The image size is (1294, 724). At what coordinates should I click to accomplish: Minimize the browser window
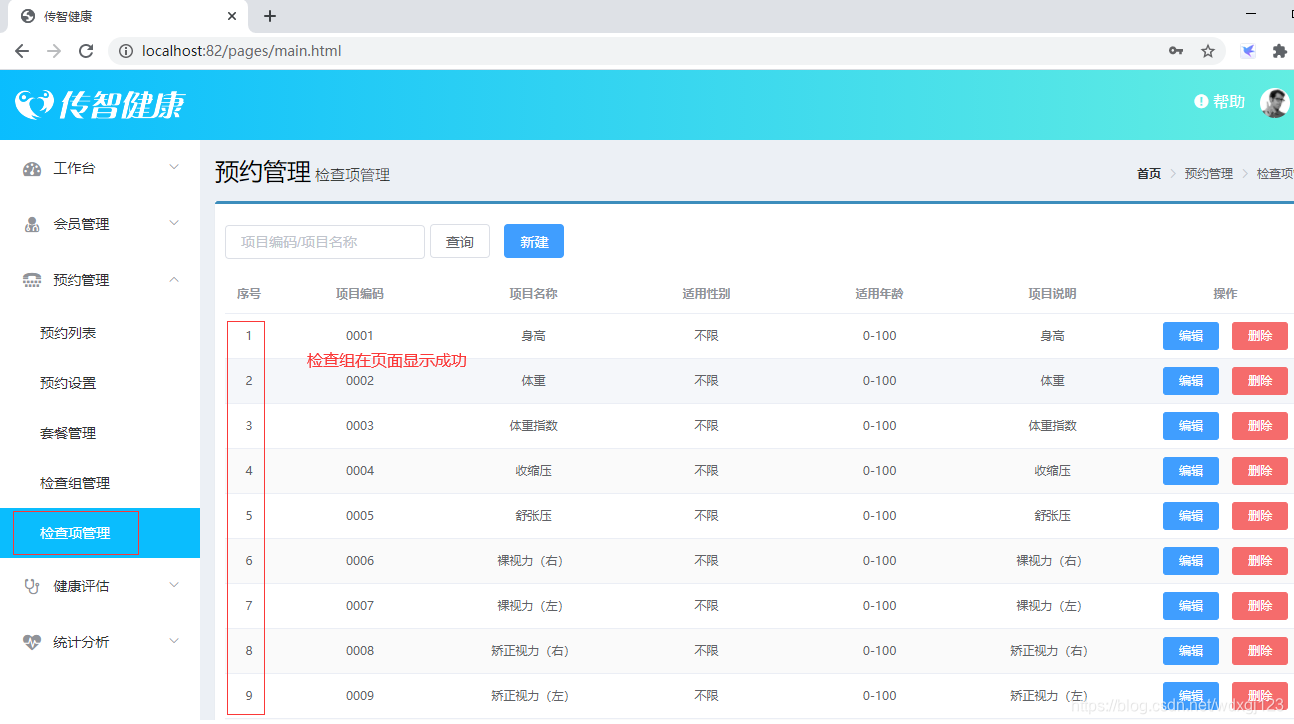coord(1251,13)
